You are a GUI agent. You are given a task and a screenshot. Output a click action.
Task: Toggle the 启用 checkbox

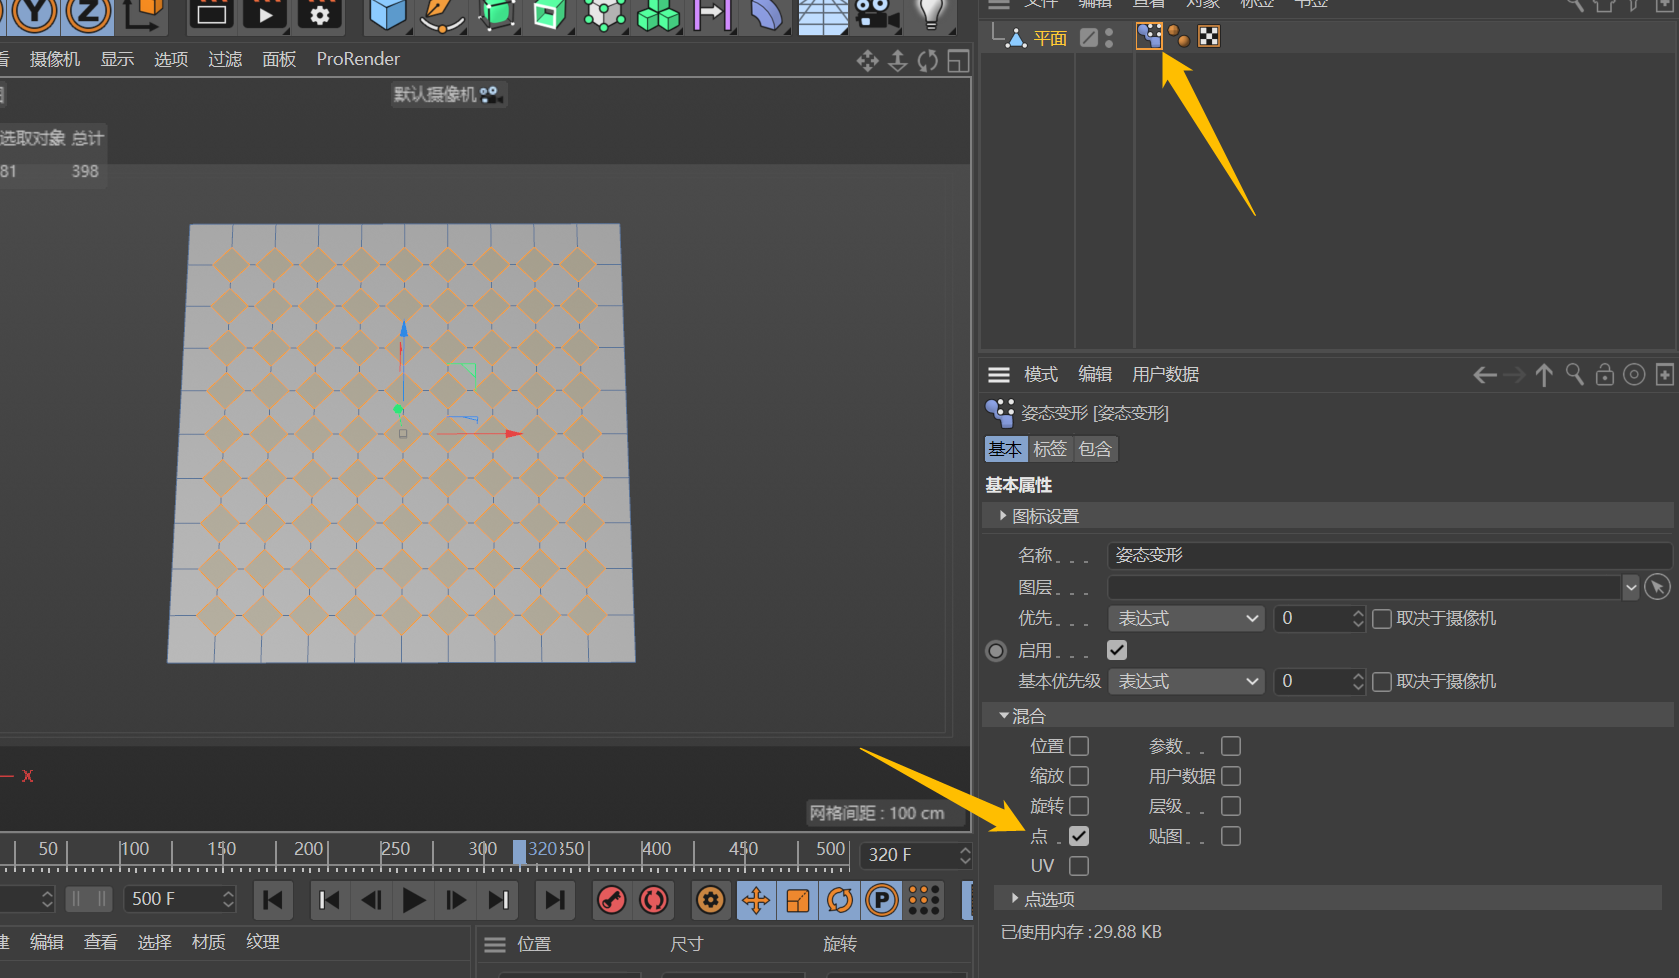click(1117, 650)
